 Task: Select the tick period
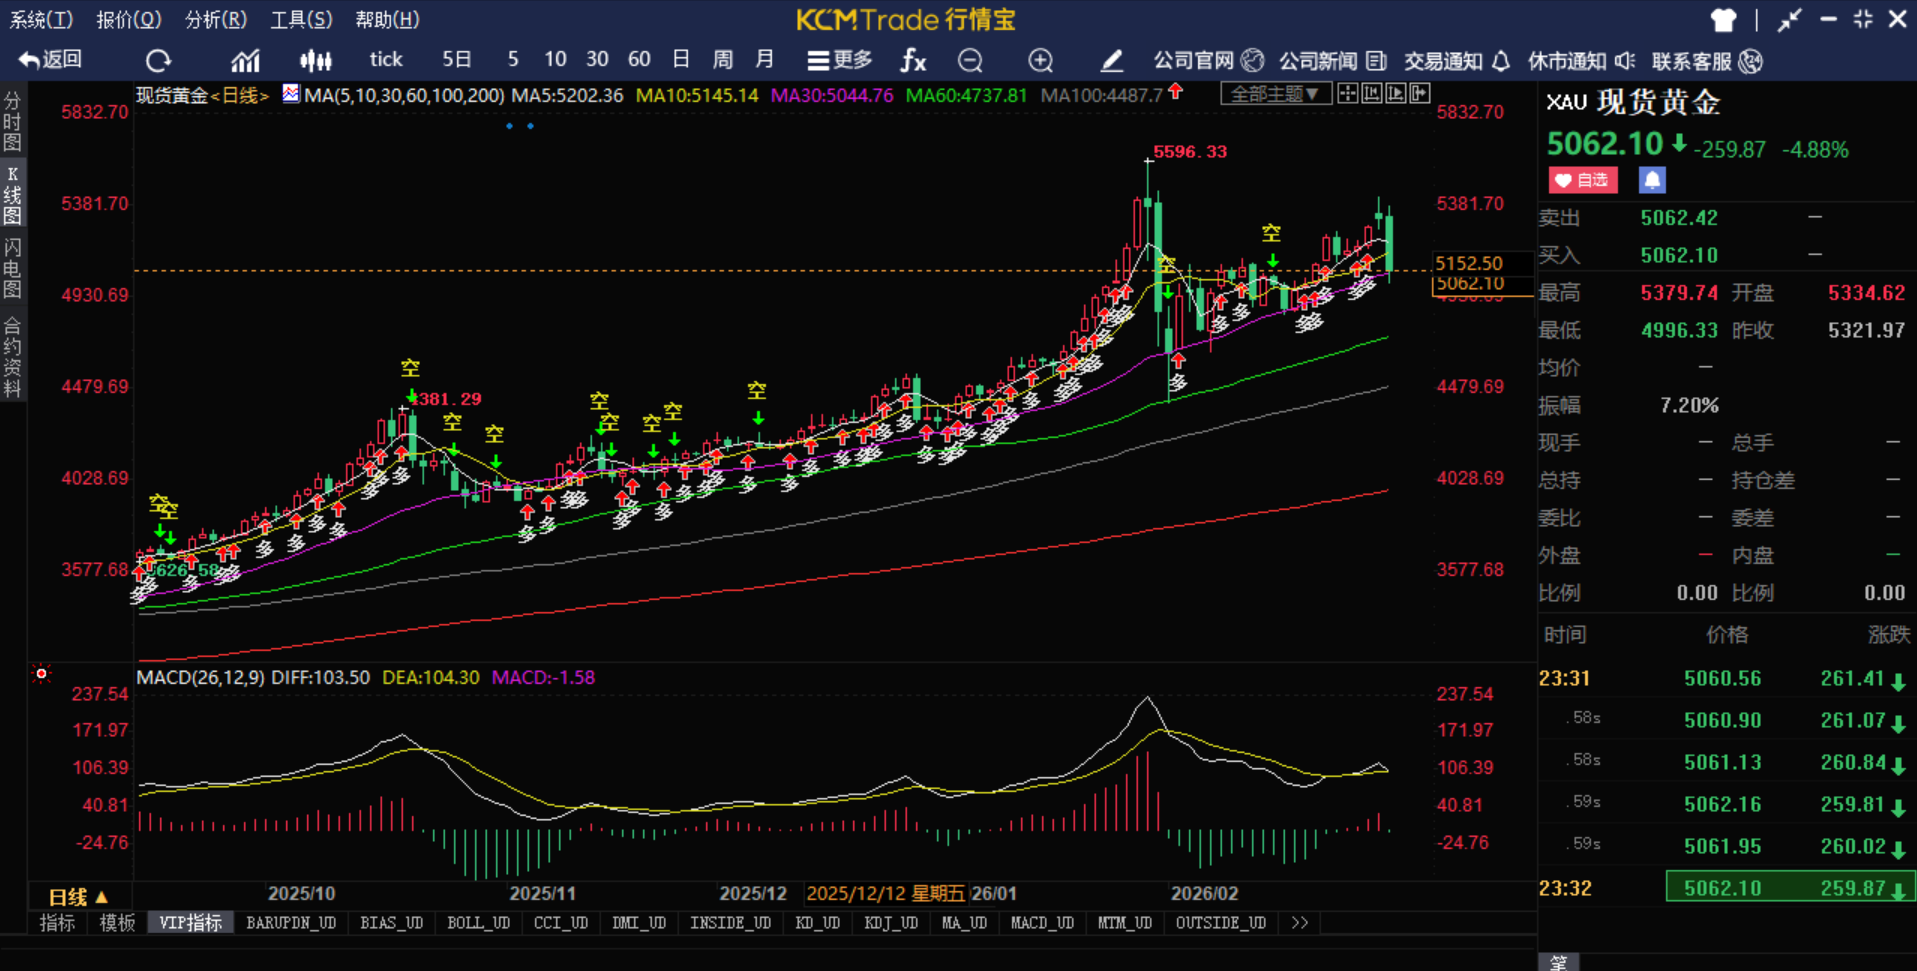386,60
